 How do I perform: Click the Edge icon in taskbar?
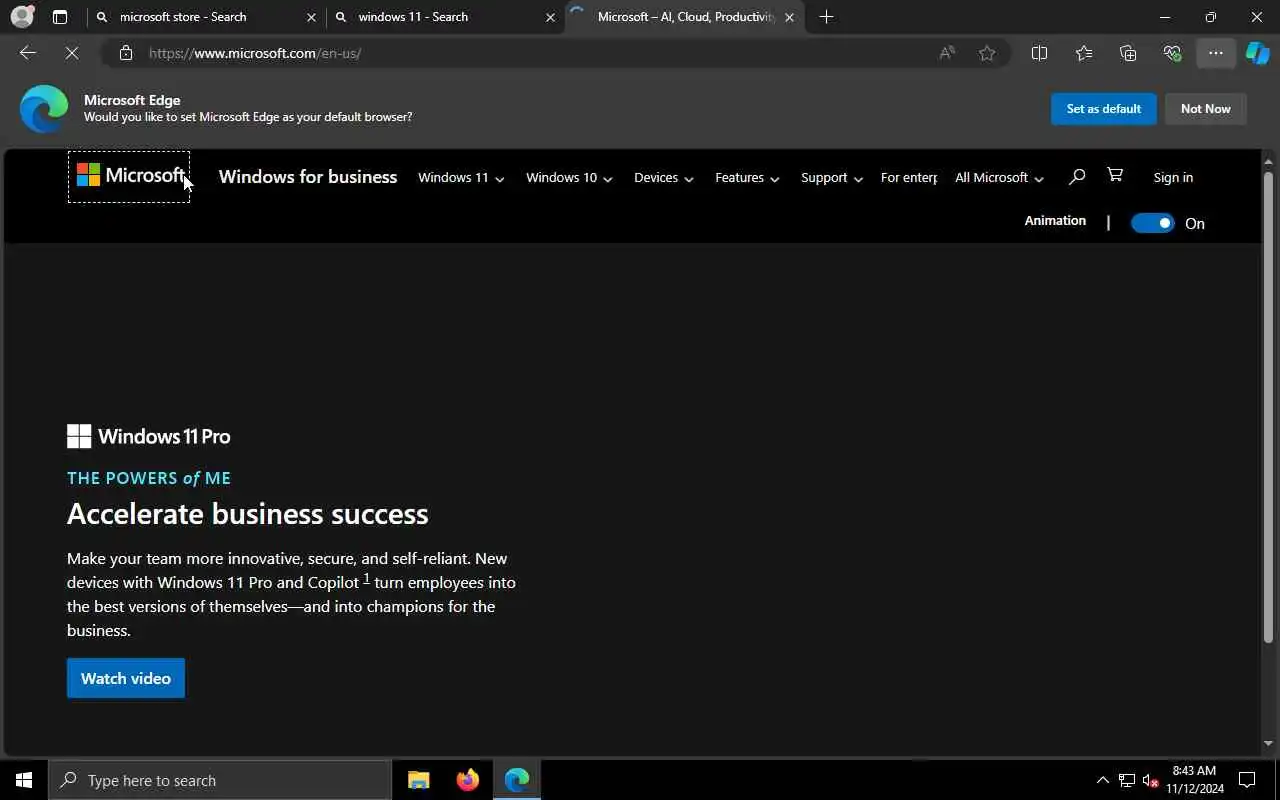516,780
